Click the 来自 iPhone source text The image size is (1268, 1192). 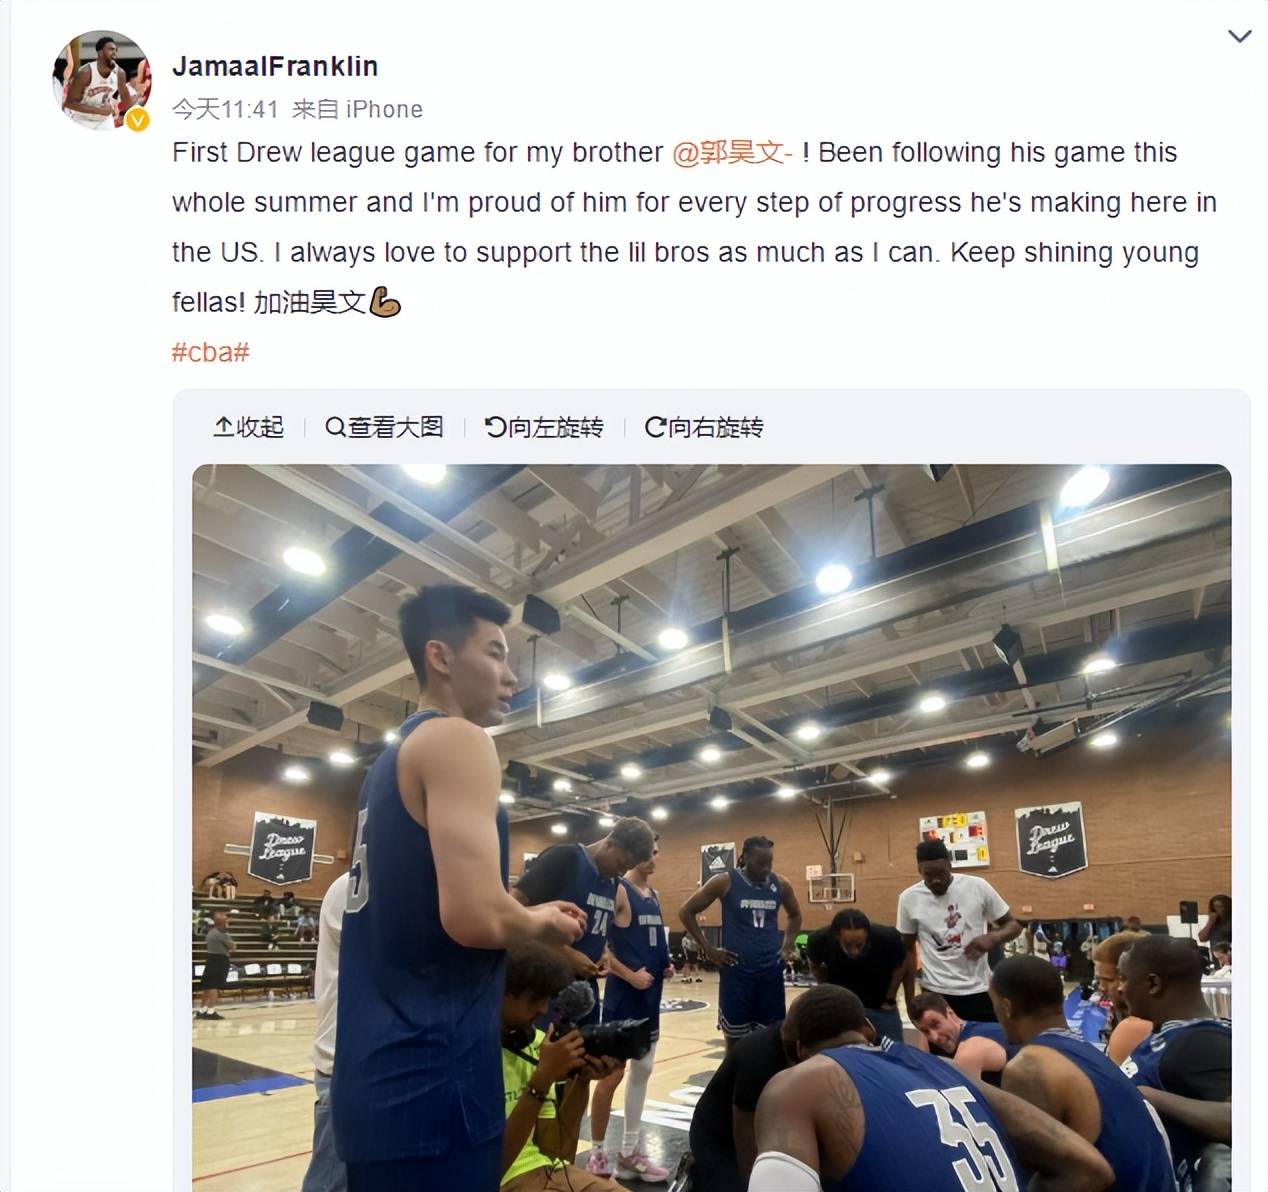tap(357, 109)
